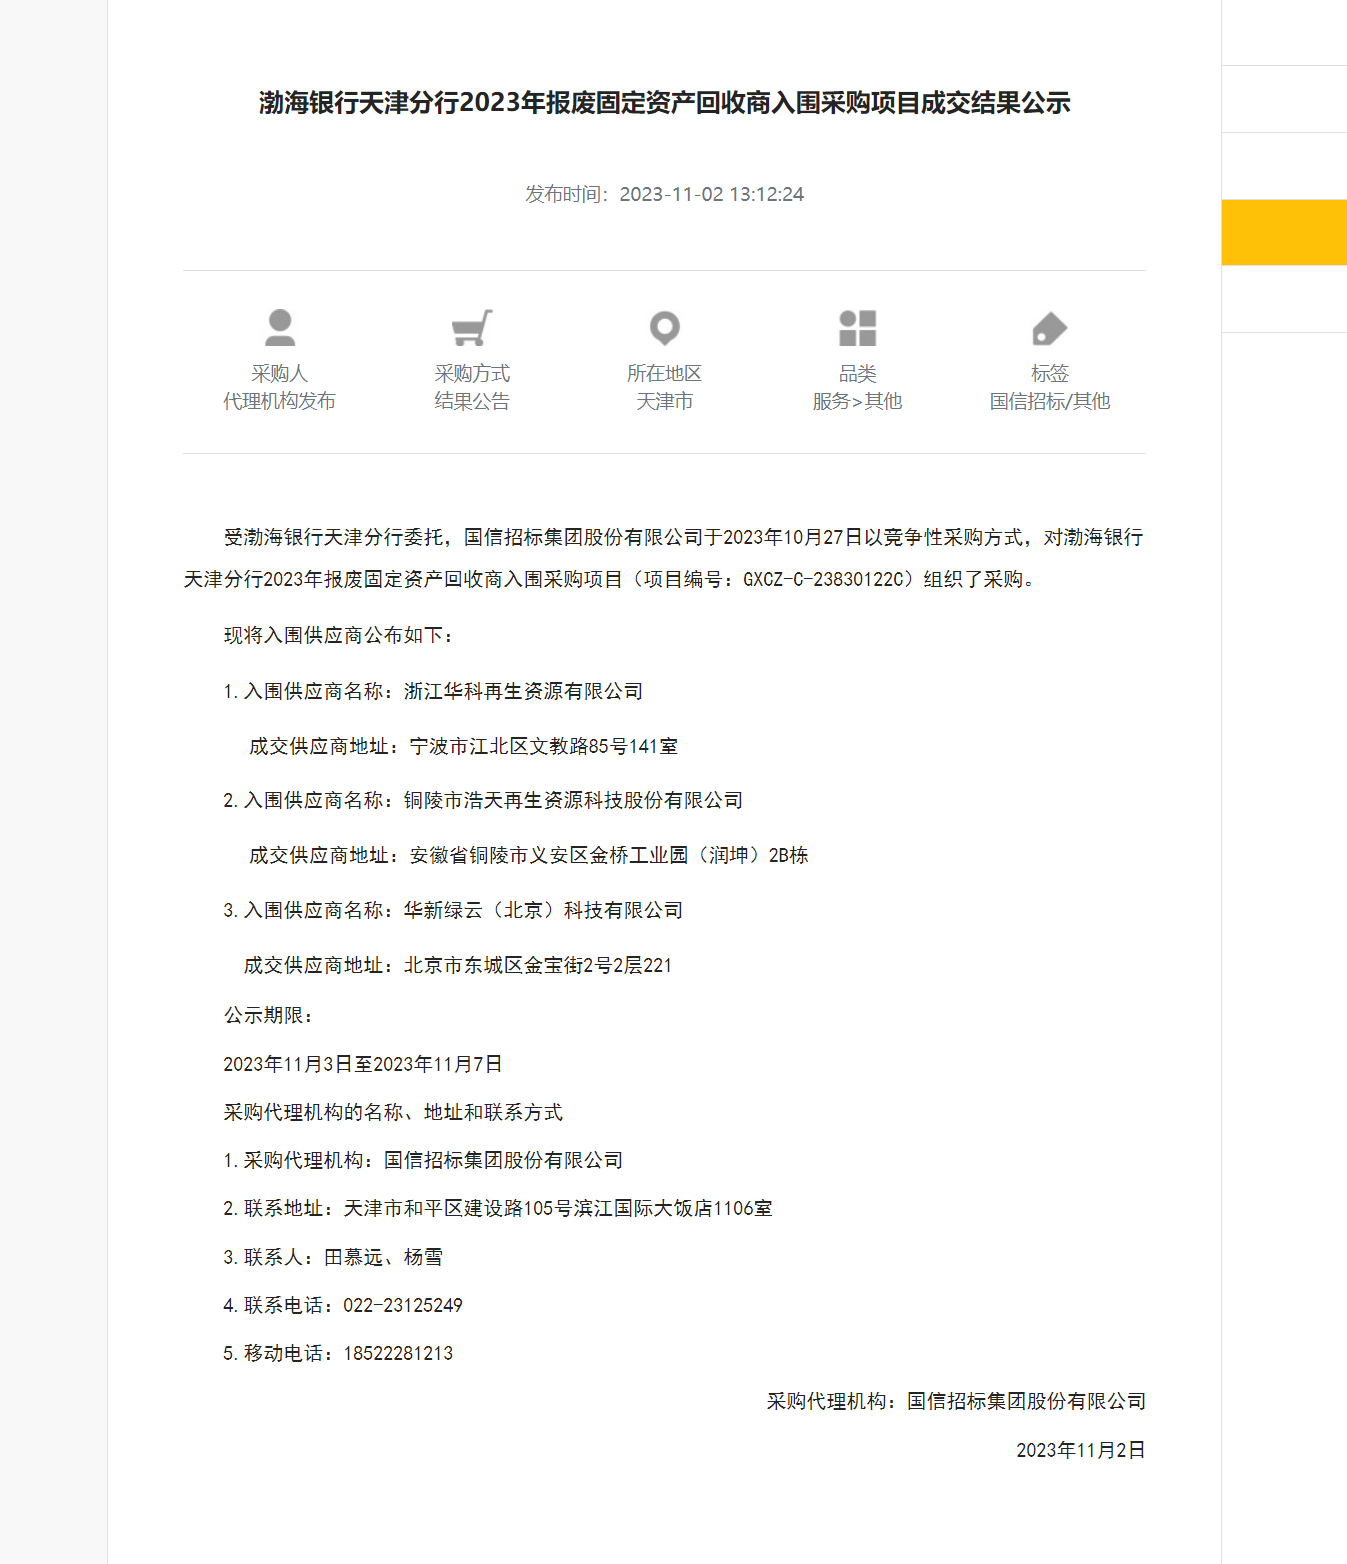Click supplier name 浙江华科再生资源有限公司
The width and height of the screenshot is (1347, 1564).
(523, 691)
